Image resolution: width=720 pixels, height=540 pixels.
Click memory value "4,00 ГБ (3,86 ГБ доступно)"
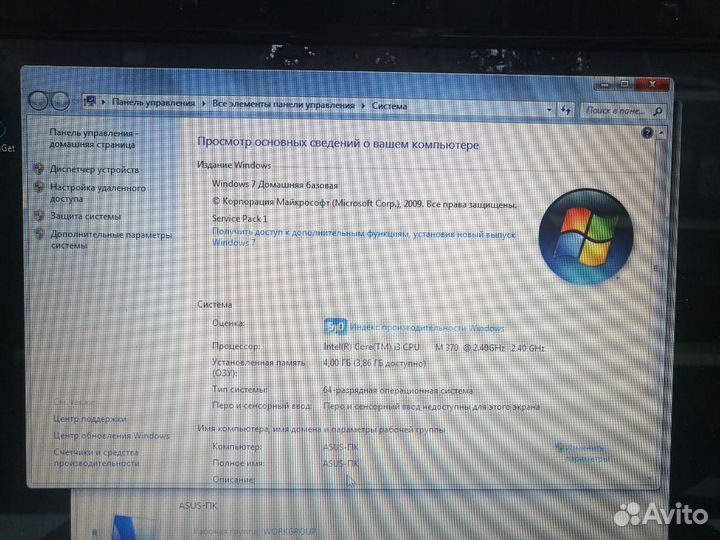coord(374,363)
